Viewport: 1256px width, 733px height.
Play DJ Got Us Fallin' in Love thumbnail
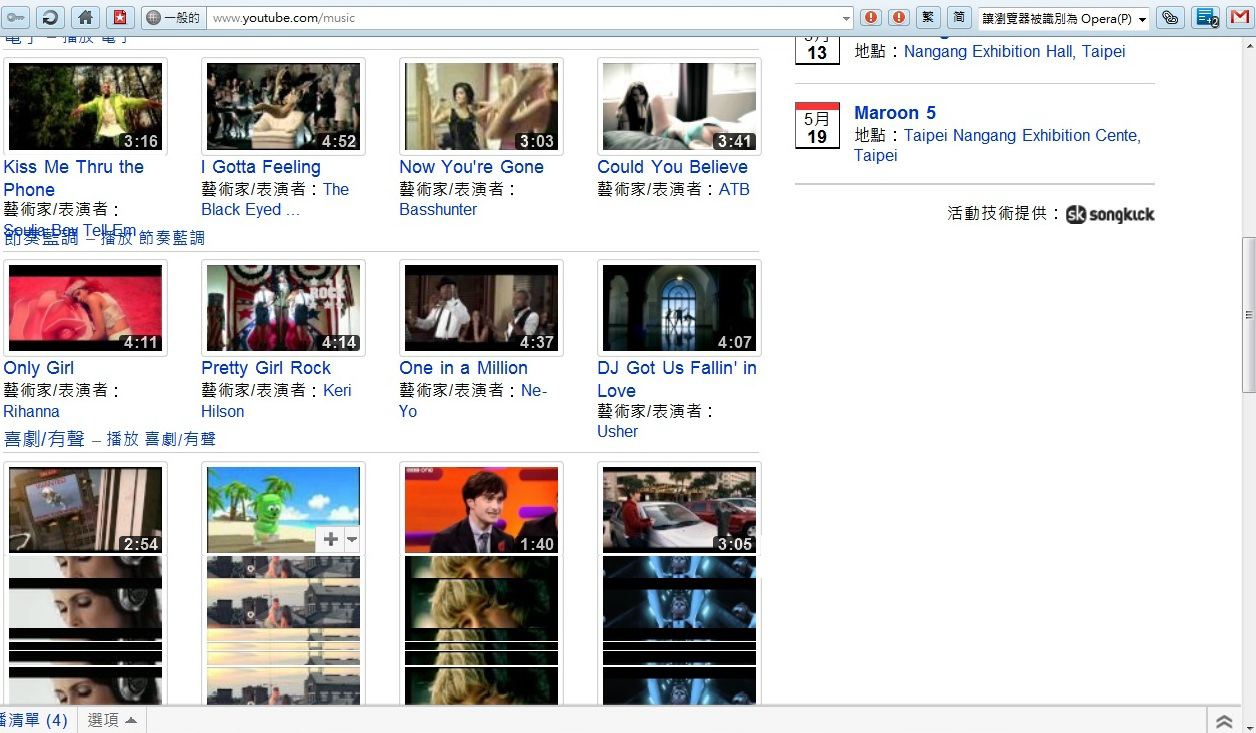pos(679,308)
